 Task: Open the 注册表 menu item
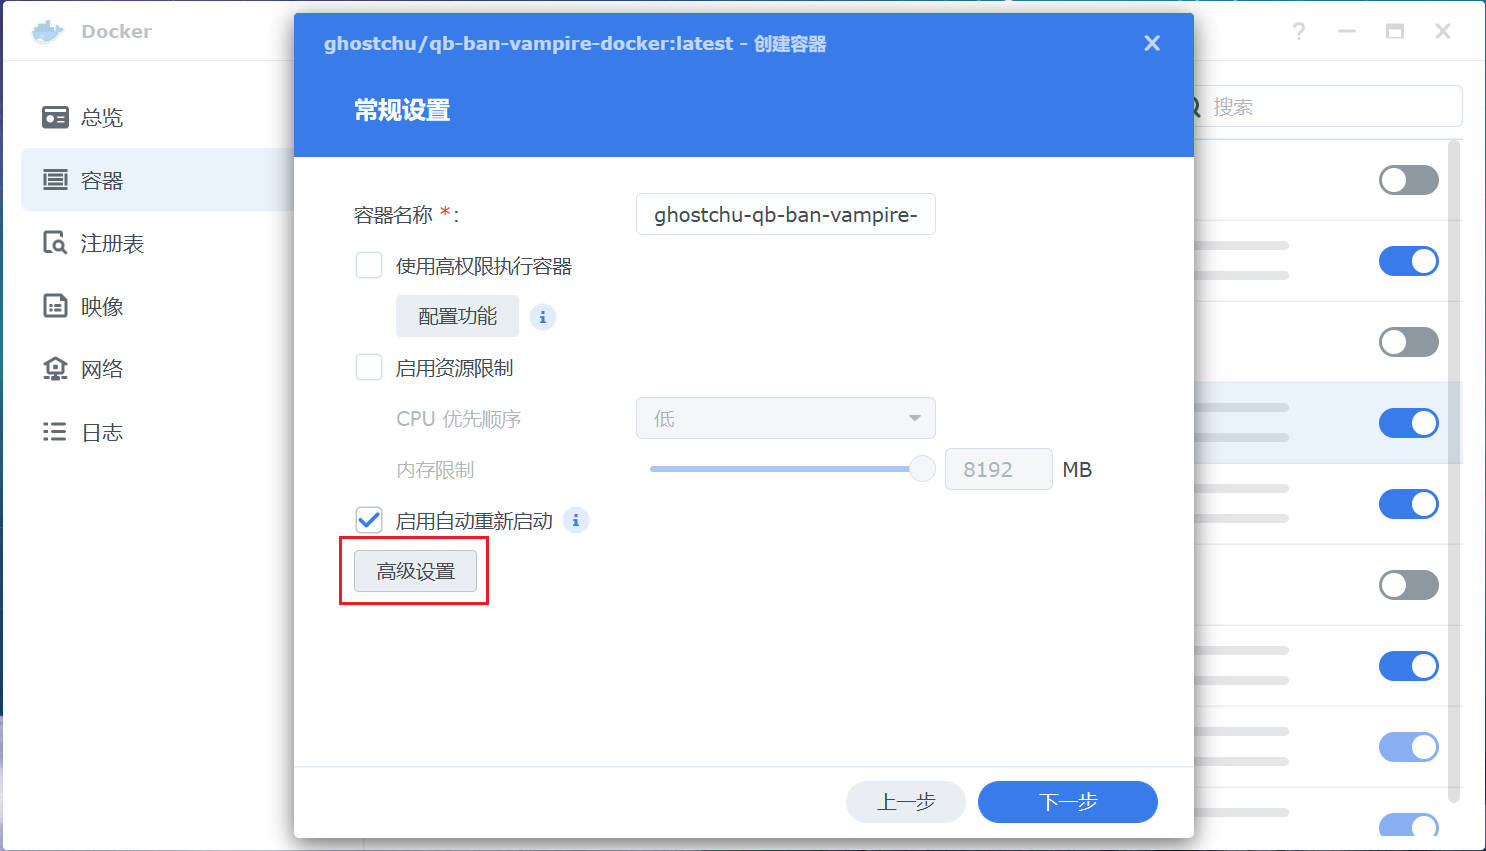coord(112,244)
